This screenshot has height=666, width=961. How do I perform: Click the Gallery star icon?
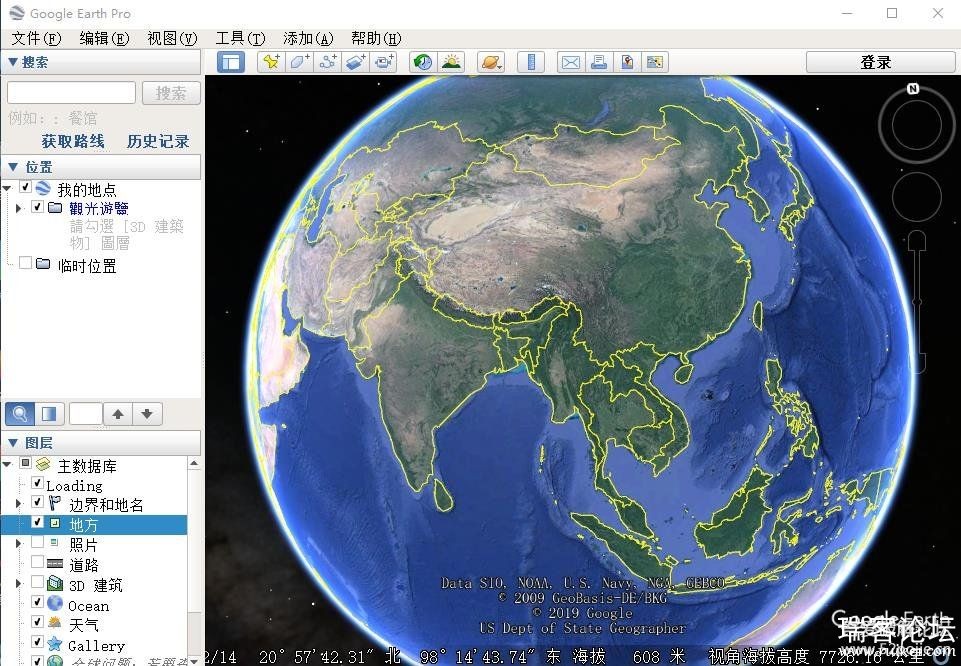tap(55, 643)
